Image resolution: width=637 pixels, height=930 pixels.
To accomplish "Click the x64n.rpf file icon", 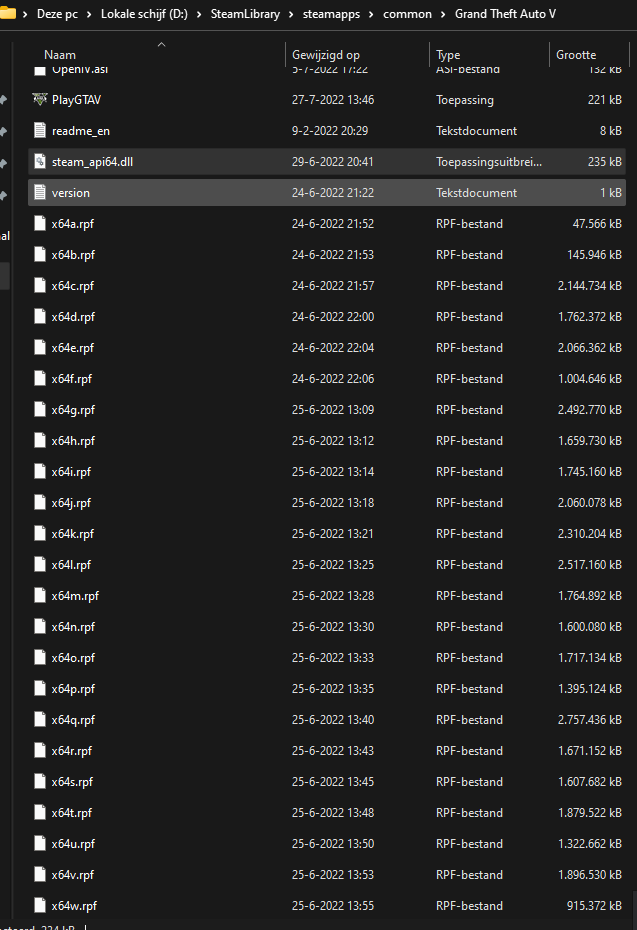I will pyautogui.click(x=40, y=626).
